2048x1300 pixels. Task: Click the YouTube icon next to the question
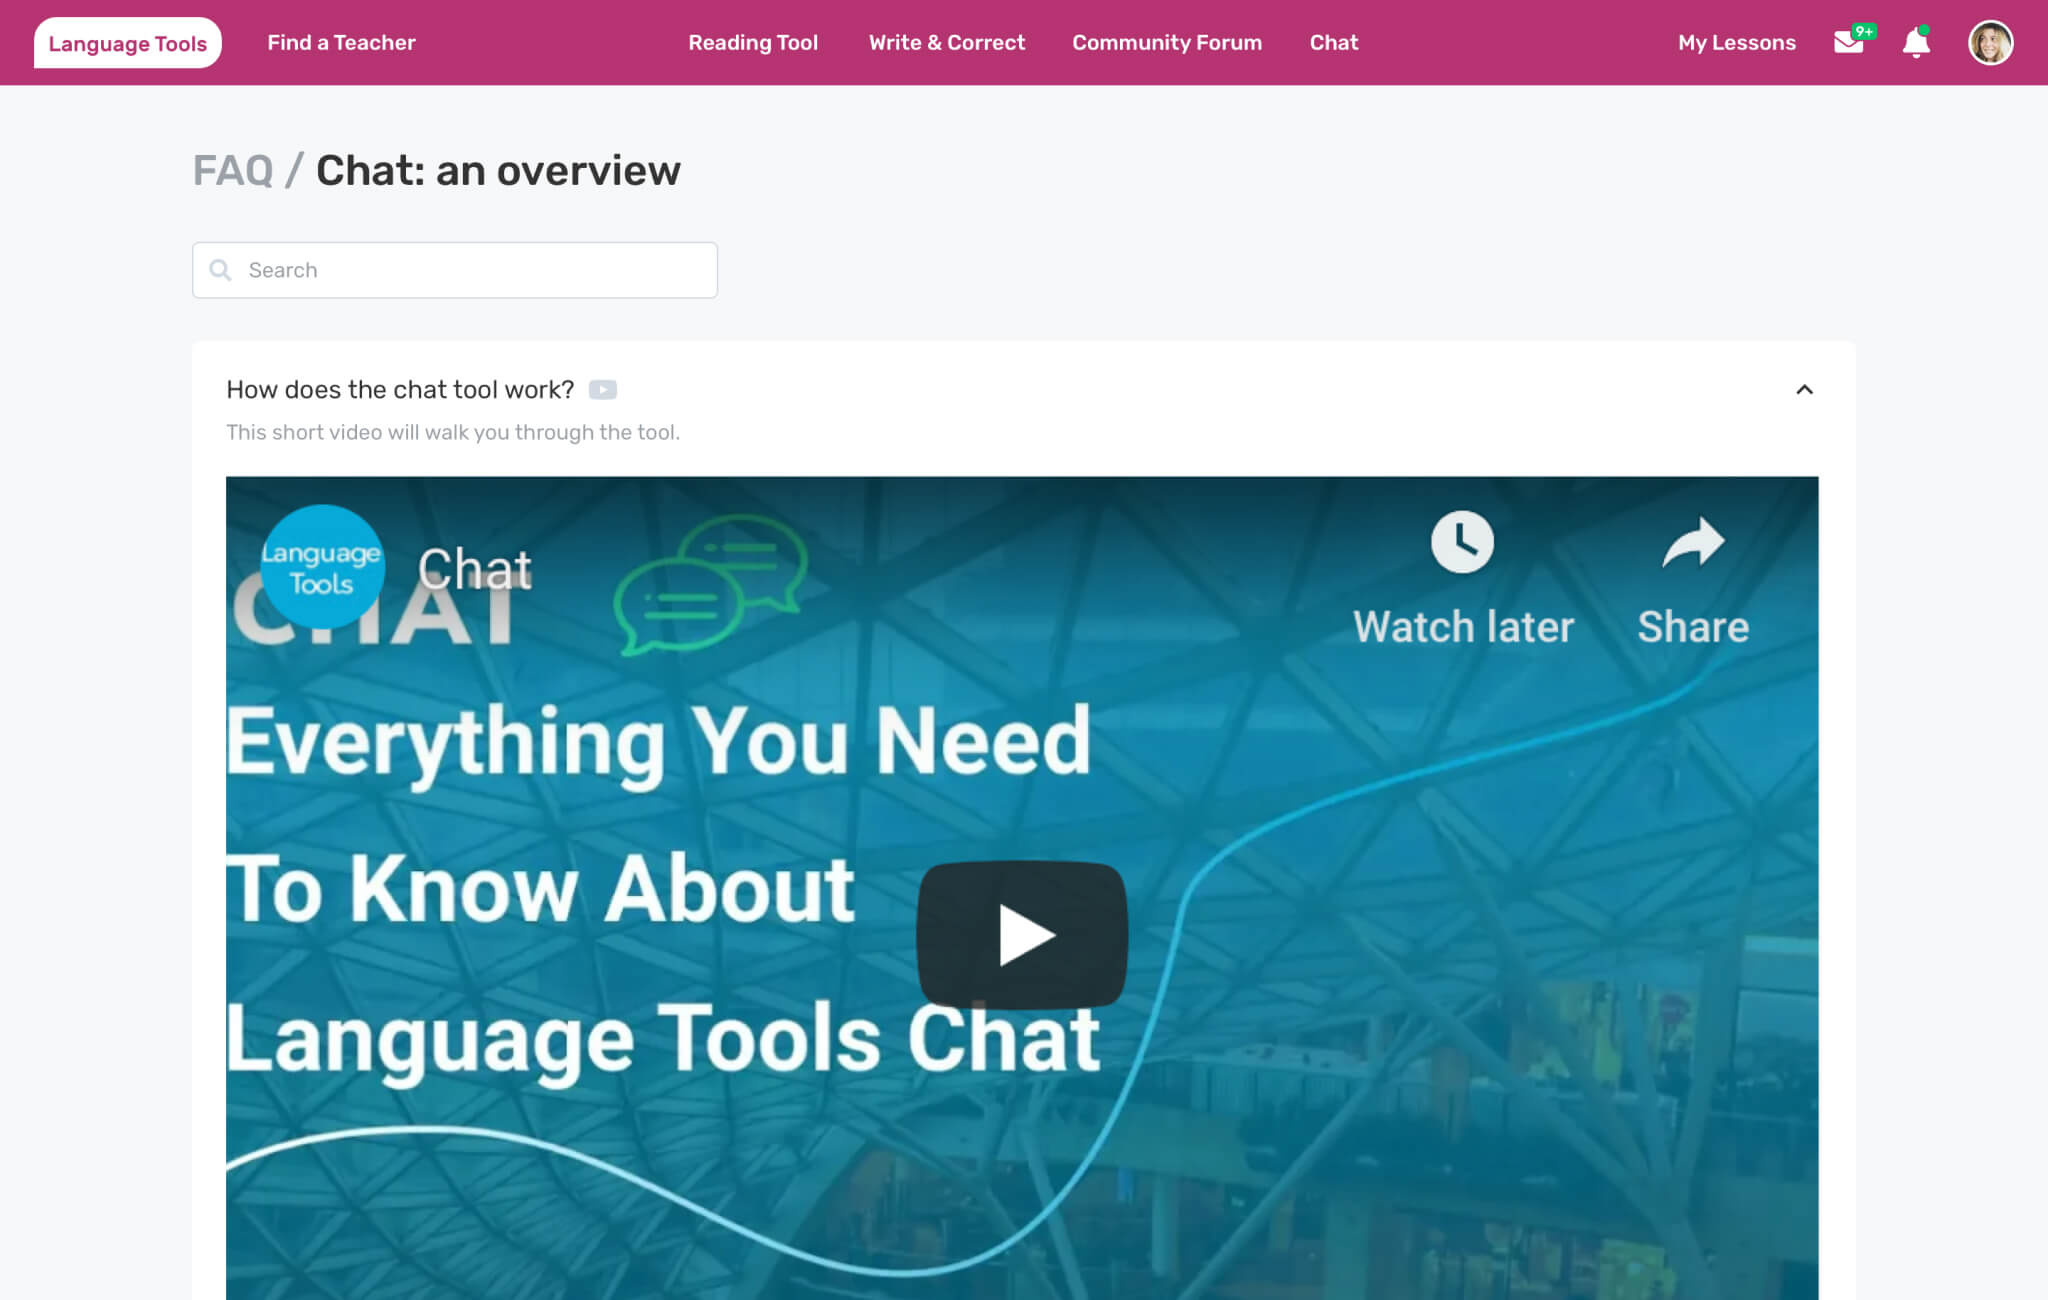(x=604, y=390)
